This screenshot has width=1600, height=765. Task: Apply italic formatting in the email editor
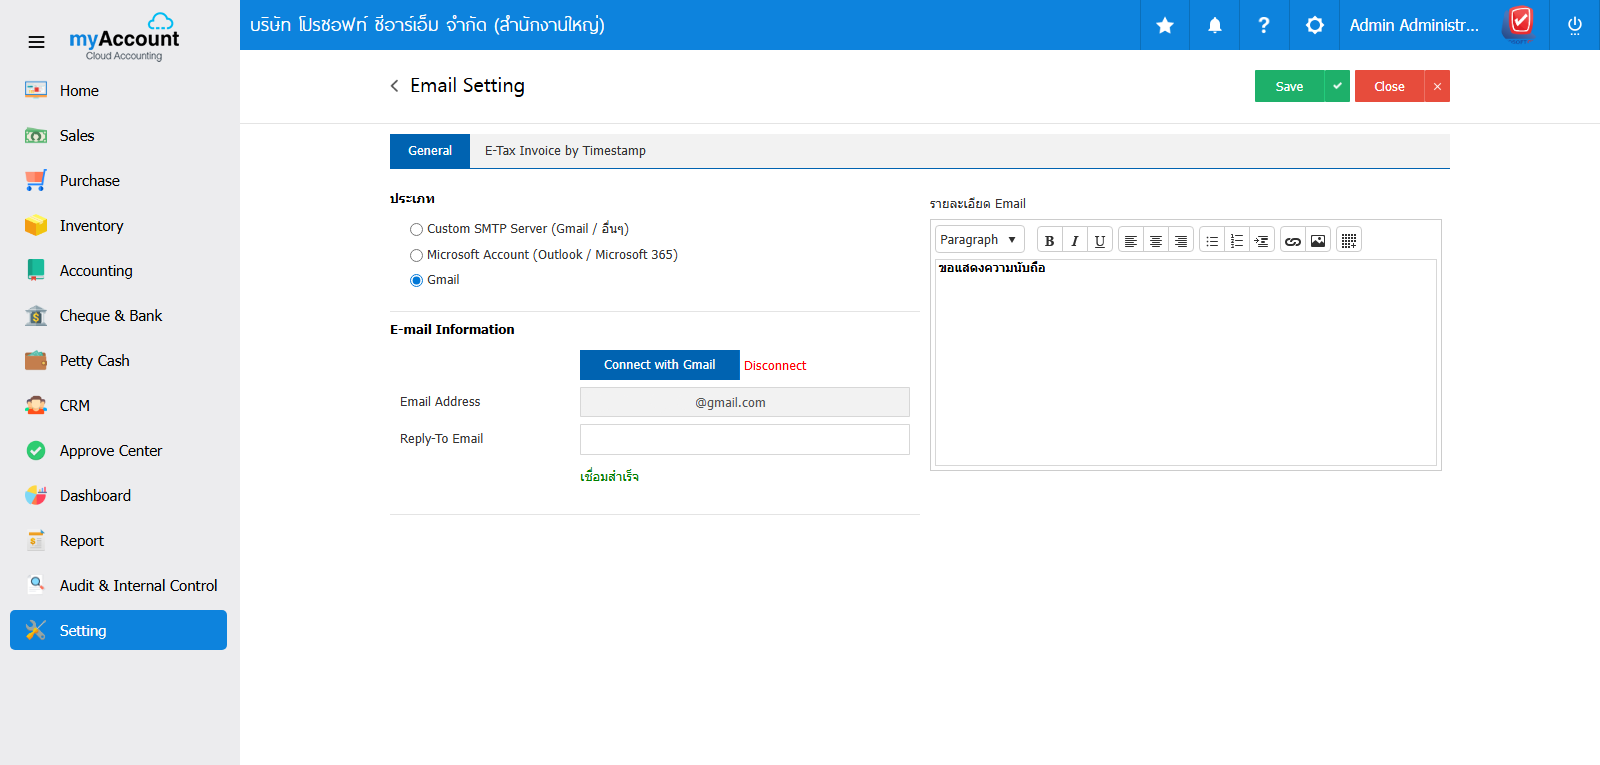[1074, 241]
